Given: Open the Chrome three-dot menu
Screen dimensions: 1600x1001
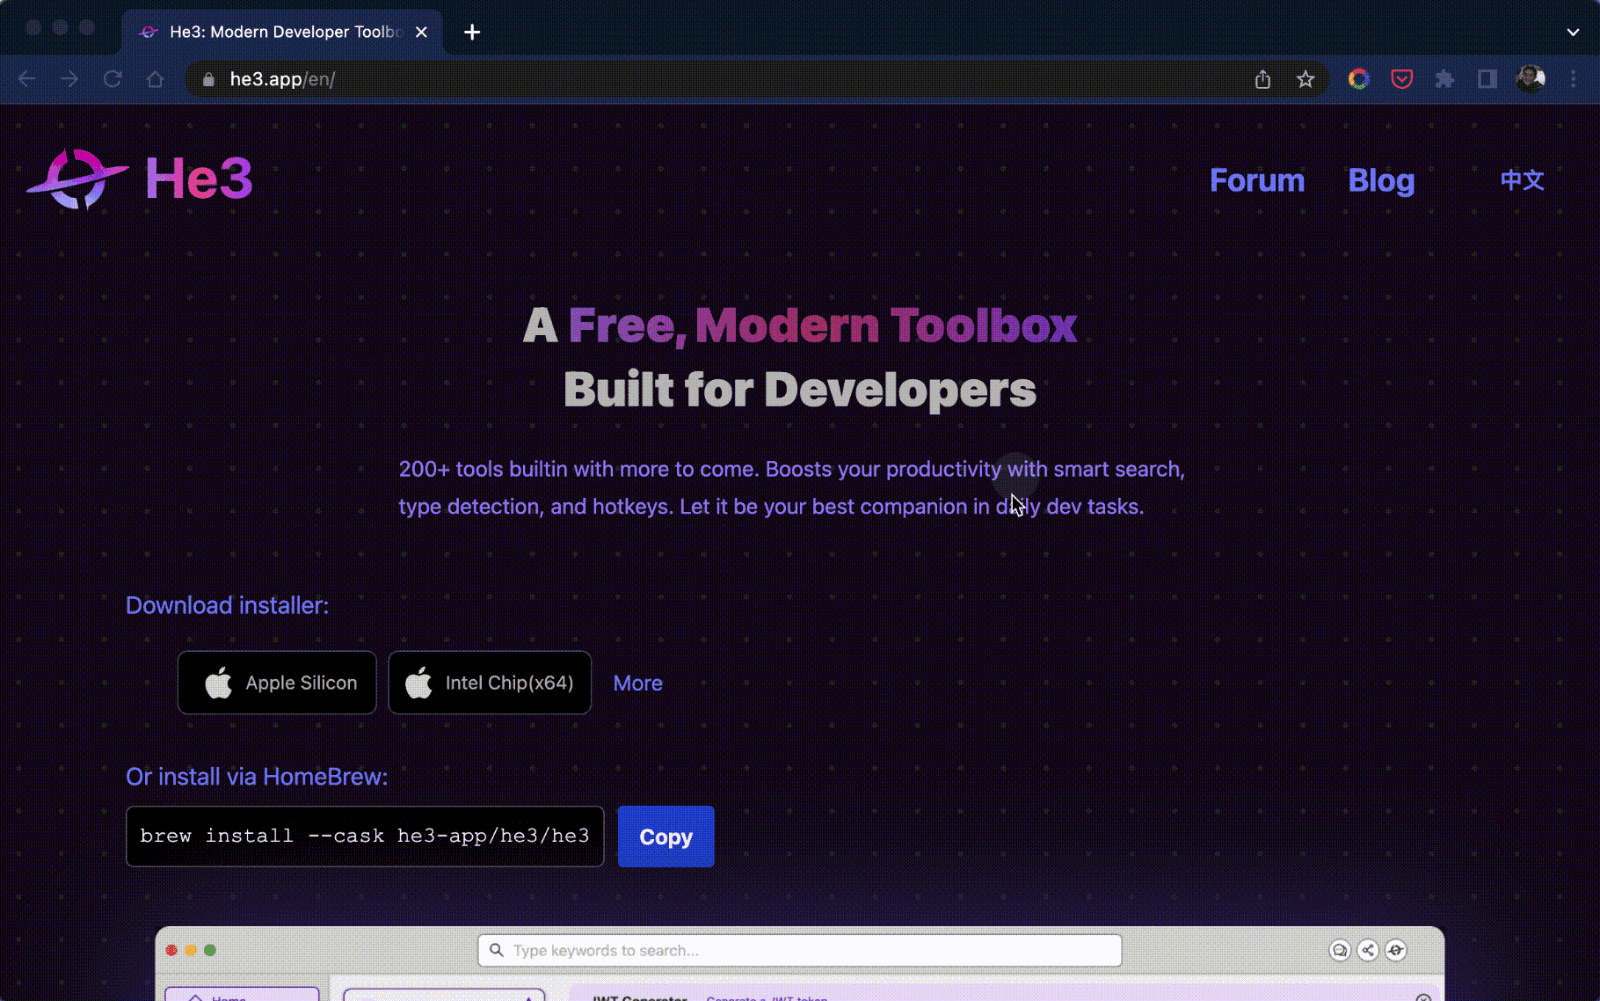Looking at the screenshot, I should [x=1573, y=80].
